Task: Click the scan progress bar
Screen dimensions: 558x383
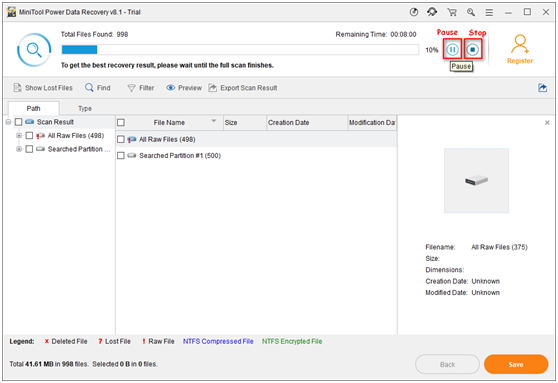Action: 240,50
